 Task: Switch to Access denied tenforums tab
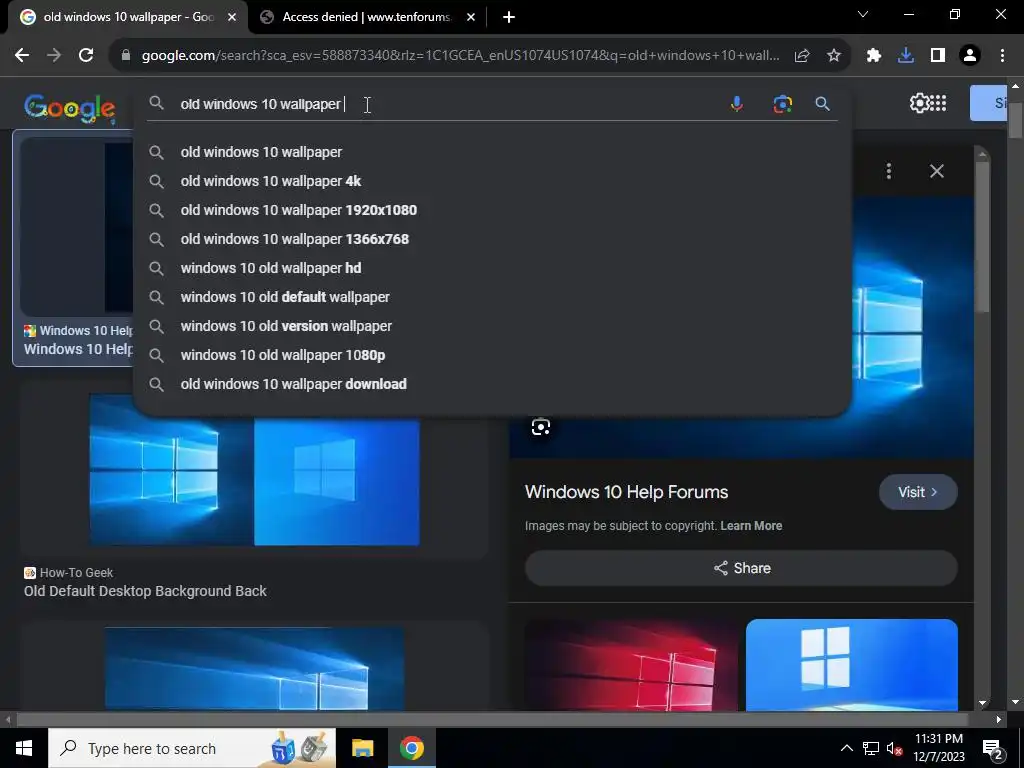[368, 17]
